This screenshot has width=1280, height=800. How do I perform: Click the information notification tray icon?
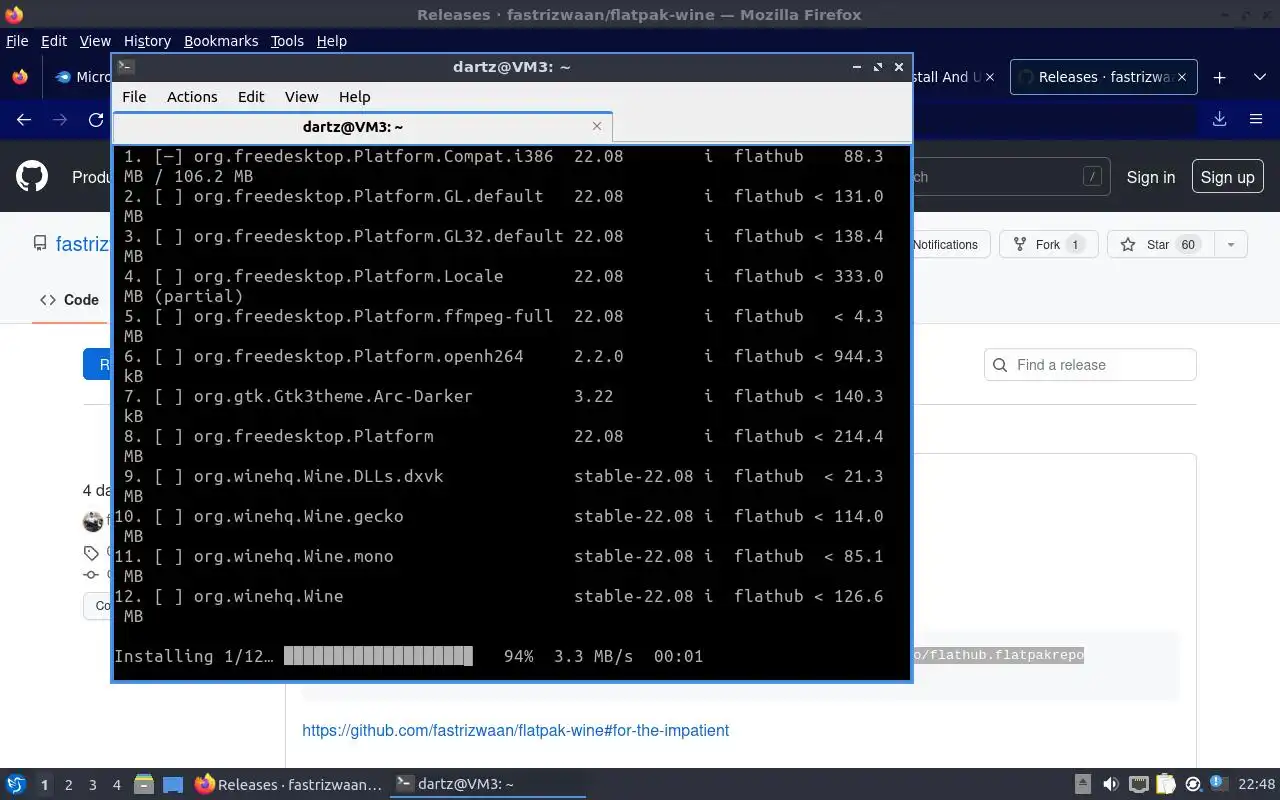(1219, 783)
